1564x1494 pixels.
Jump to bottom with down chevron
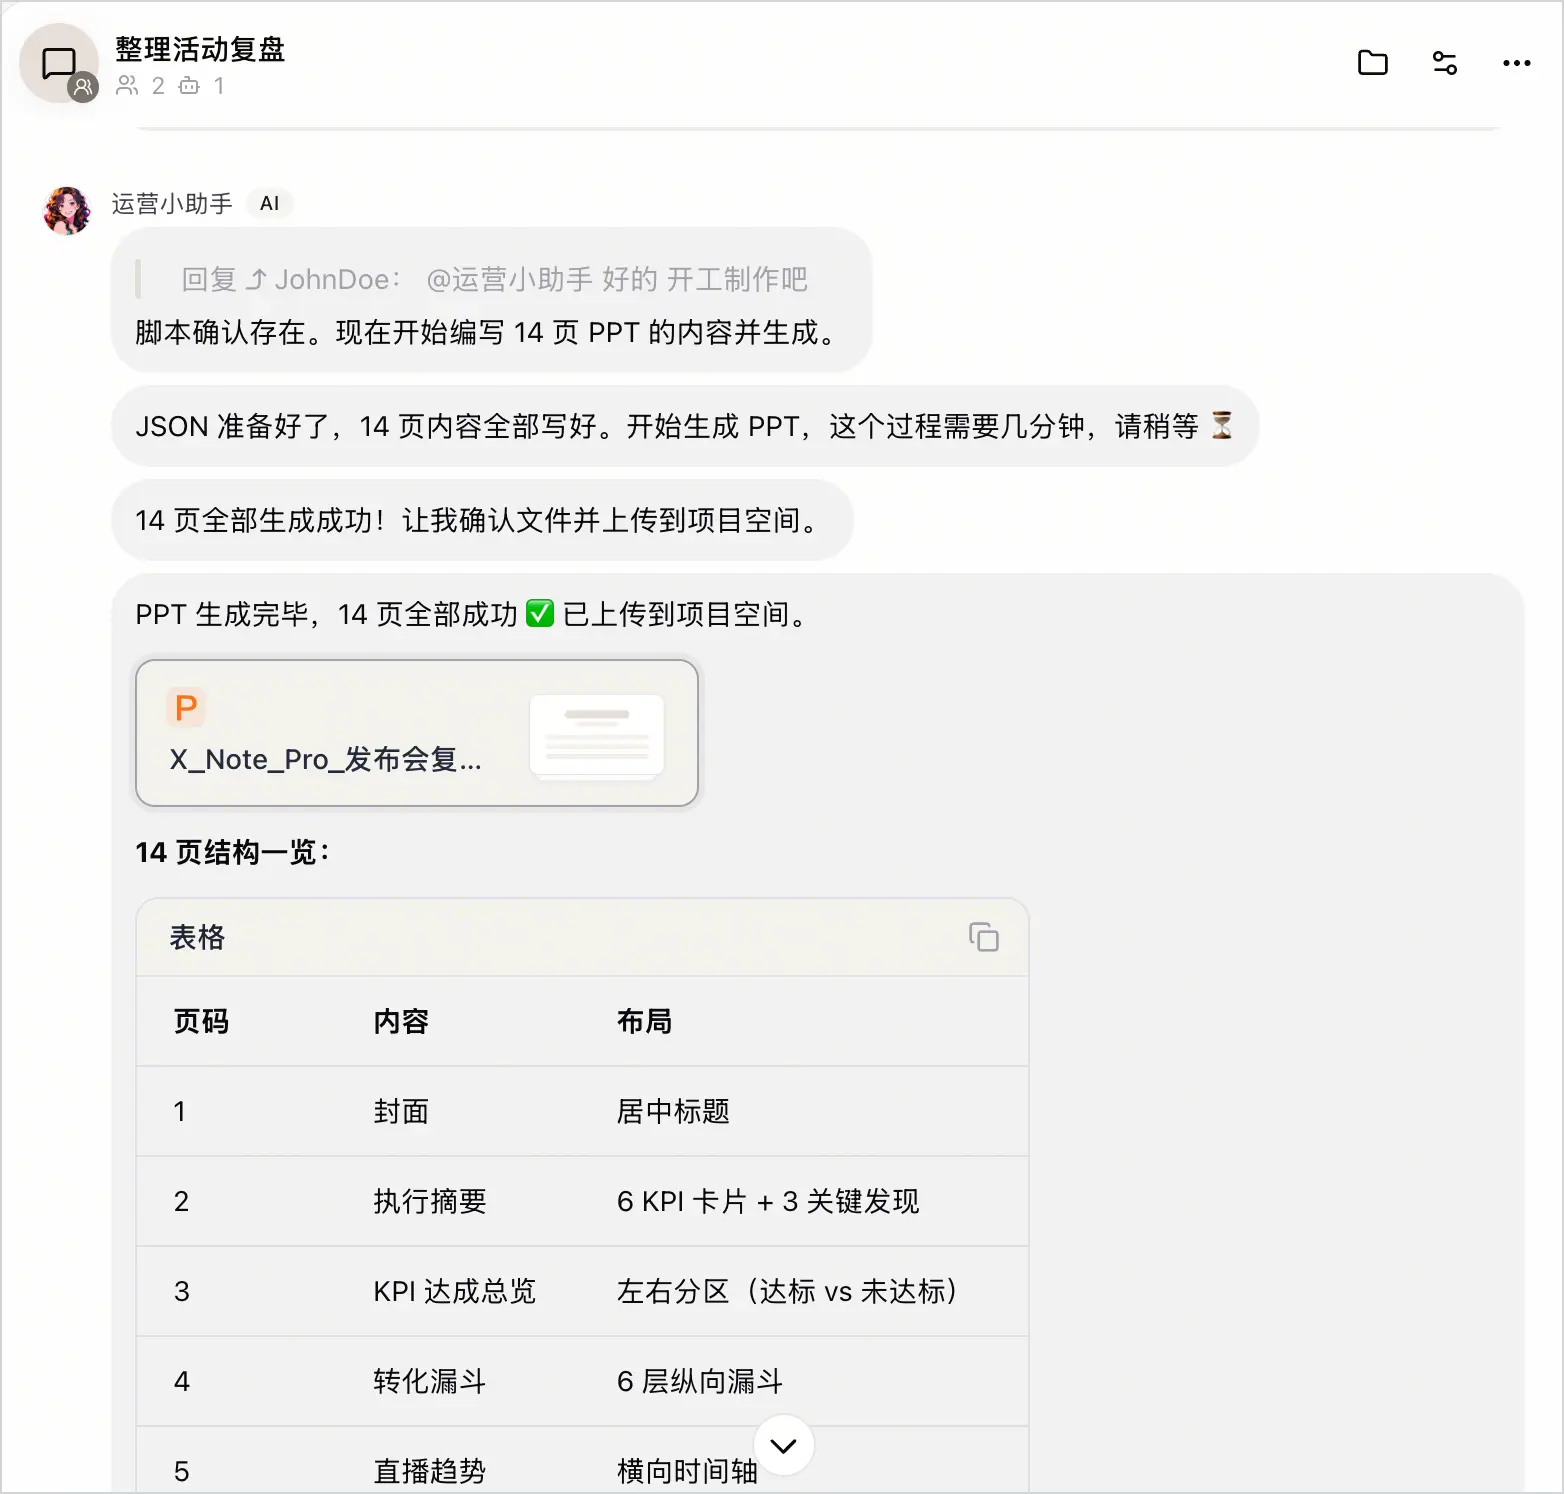(783, 1445)
